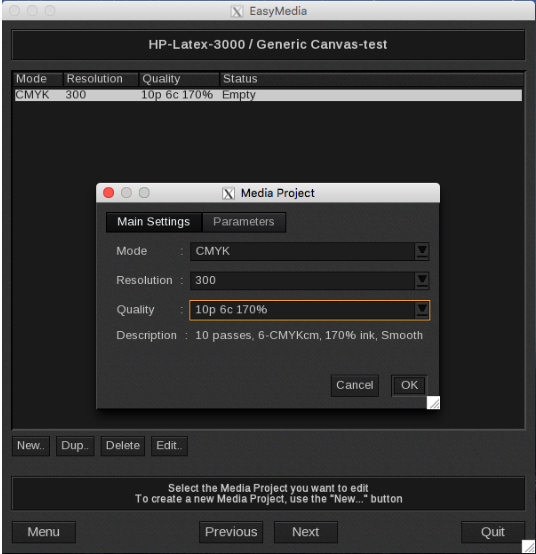The image size is (536, 554).
Task: Click the Edit.. button
Action: tap(169, 446)
